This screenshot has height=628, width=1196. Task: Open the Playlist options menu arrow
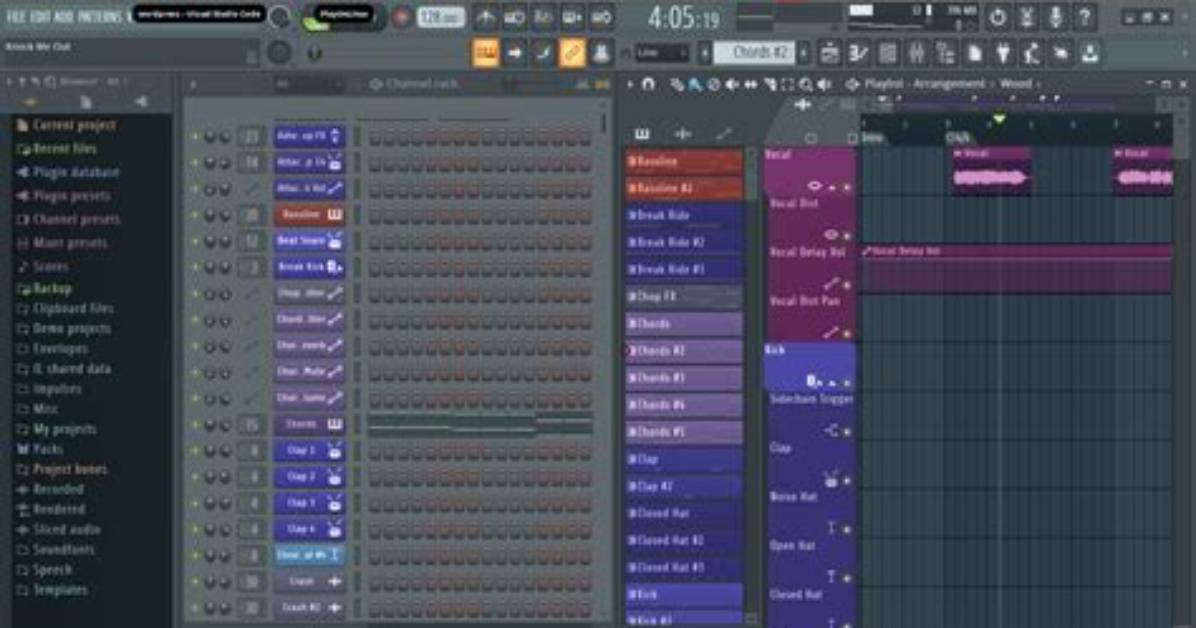click(631, 84)
